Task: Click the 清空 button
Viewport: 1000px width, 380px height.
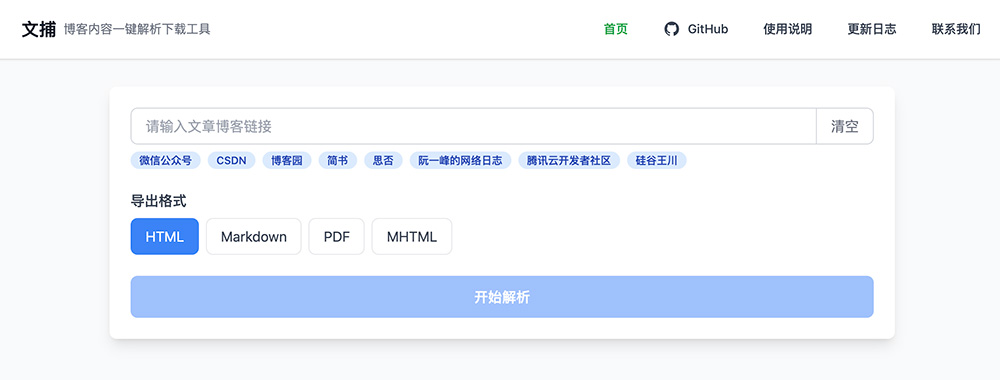Action: click(x=844, y=126)
